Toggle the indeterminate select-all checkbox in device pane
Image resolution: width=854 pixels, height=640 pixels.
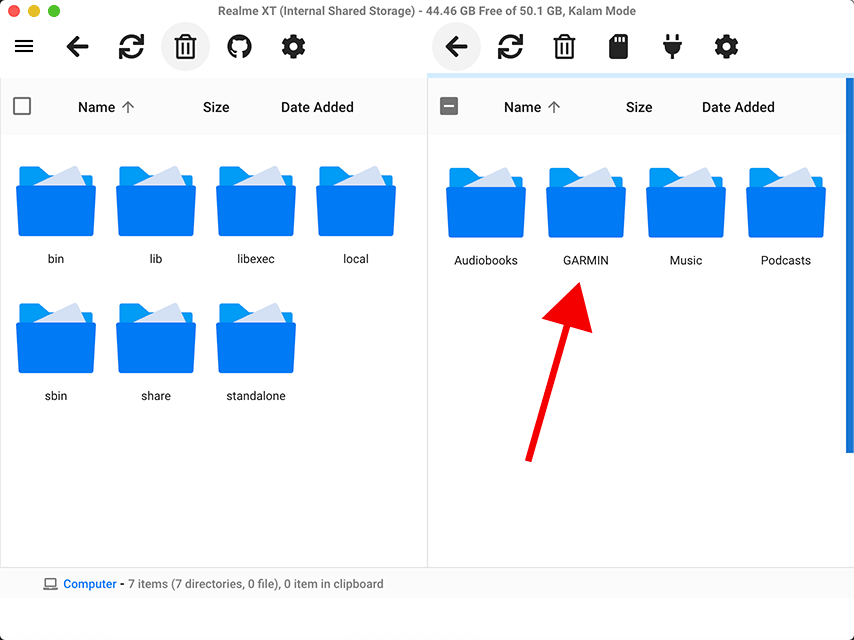tap(449, 106)
